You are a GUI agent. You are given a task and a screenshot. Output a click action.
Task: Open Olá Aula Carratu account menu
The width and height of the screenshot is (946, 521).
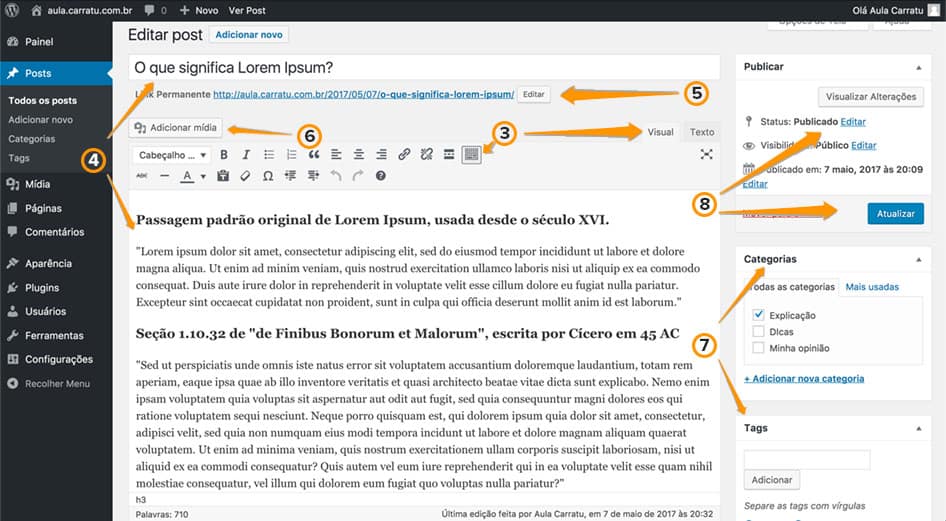pos(895,10)
